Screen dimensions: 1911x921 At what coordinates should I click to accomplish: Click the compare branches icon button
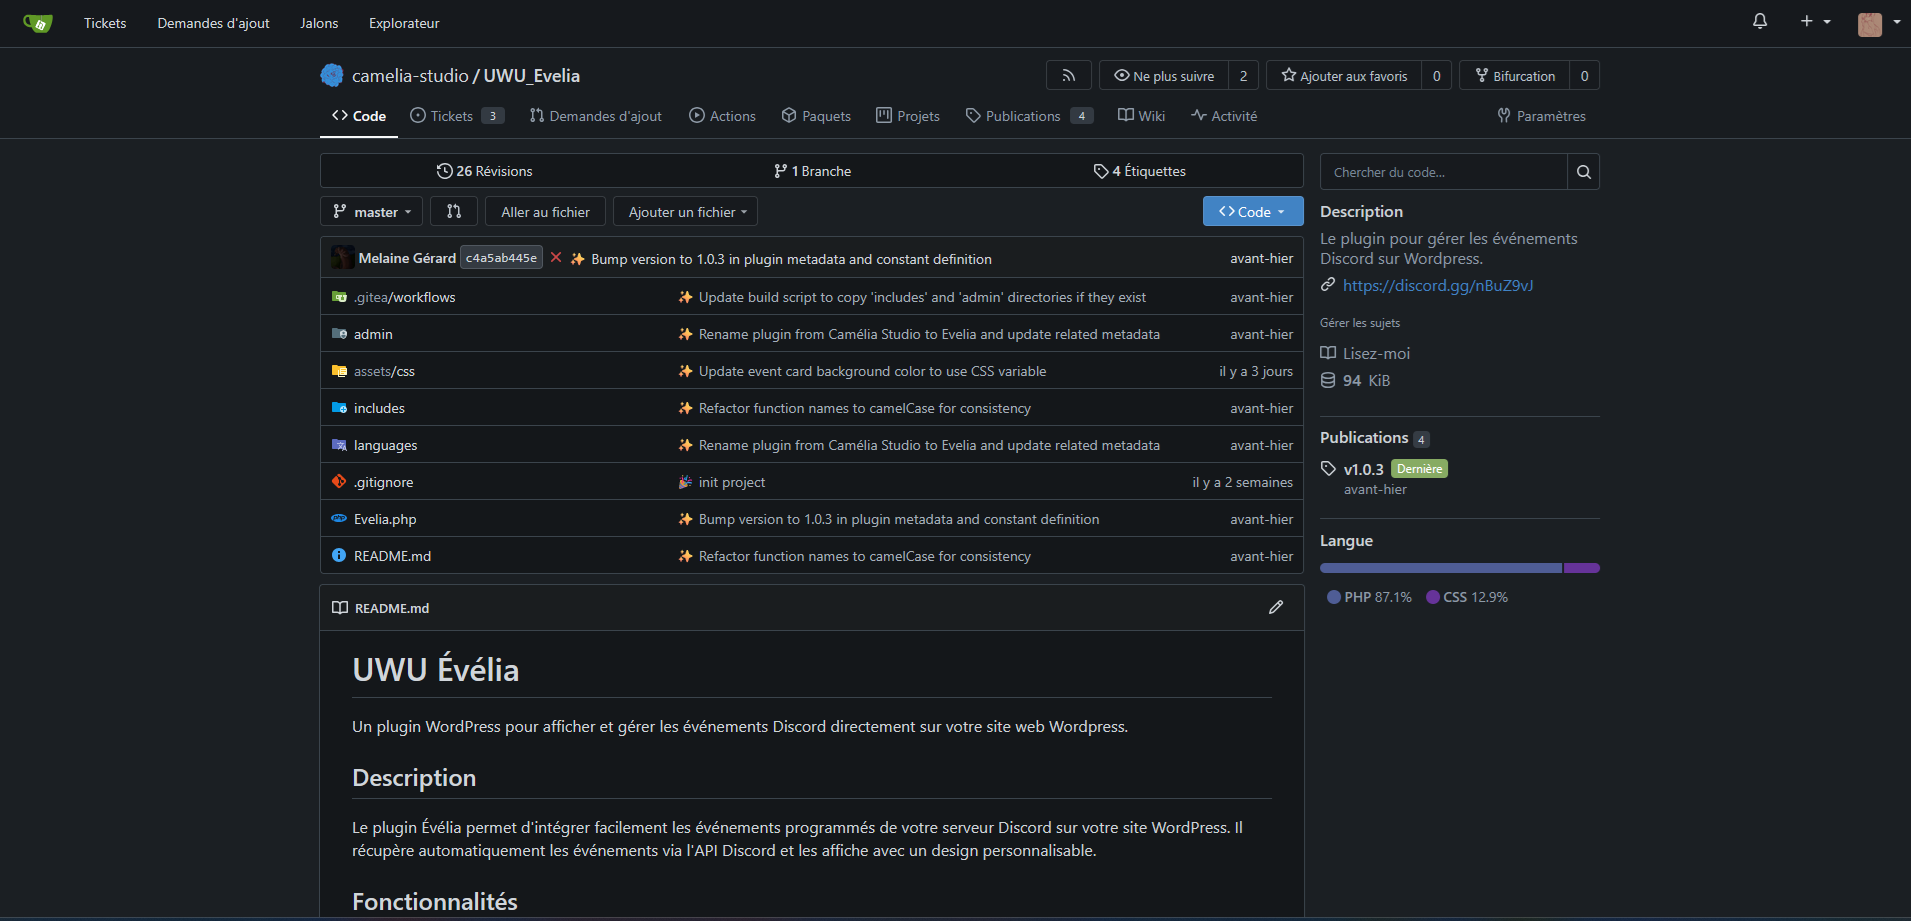tap(454, 212)
